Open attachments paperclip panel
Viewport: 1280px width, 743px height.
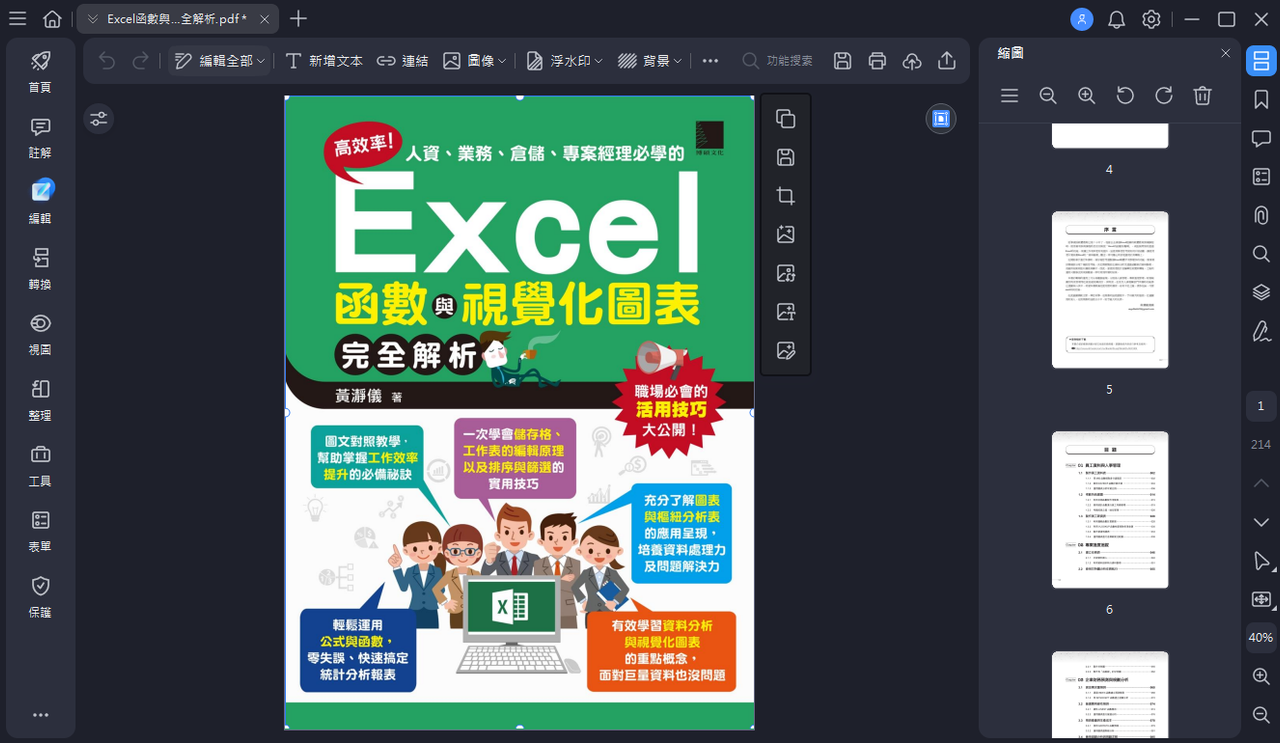coord(1261,215)
